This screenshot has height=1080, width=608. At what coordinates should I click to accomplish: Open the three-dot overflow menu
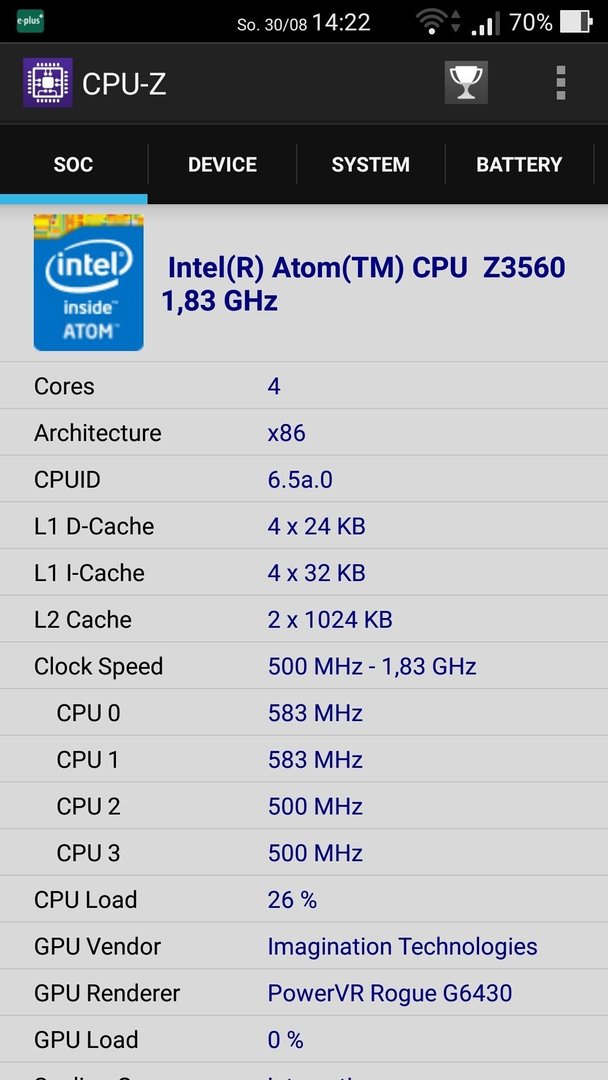(x=560, y=83)
